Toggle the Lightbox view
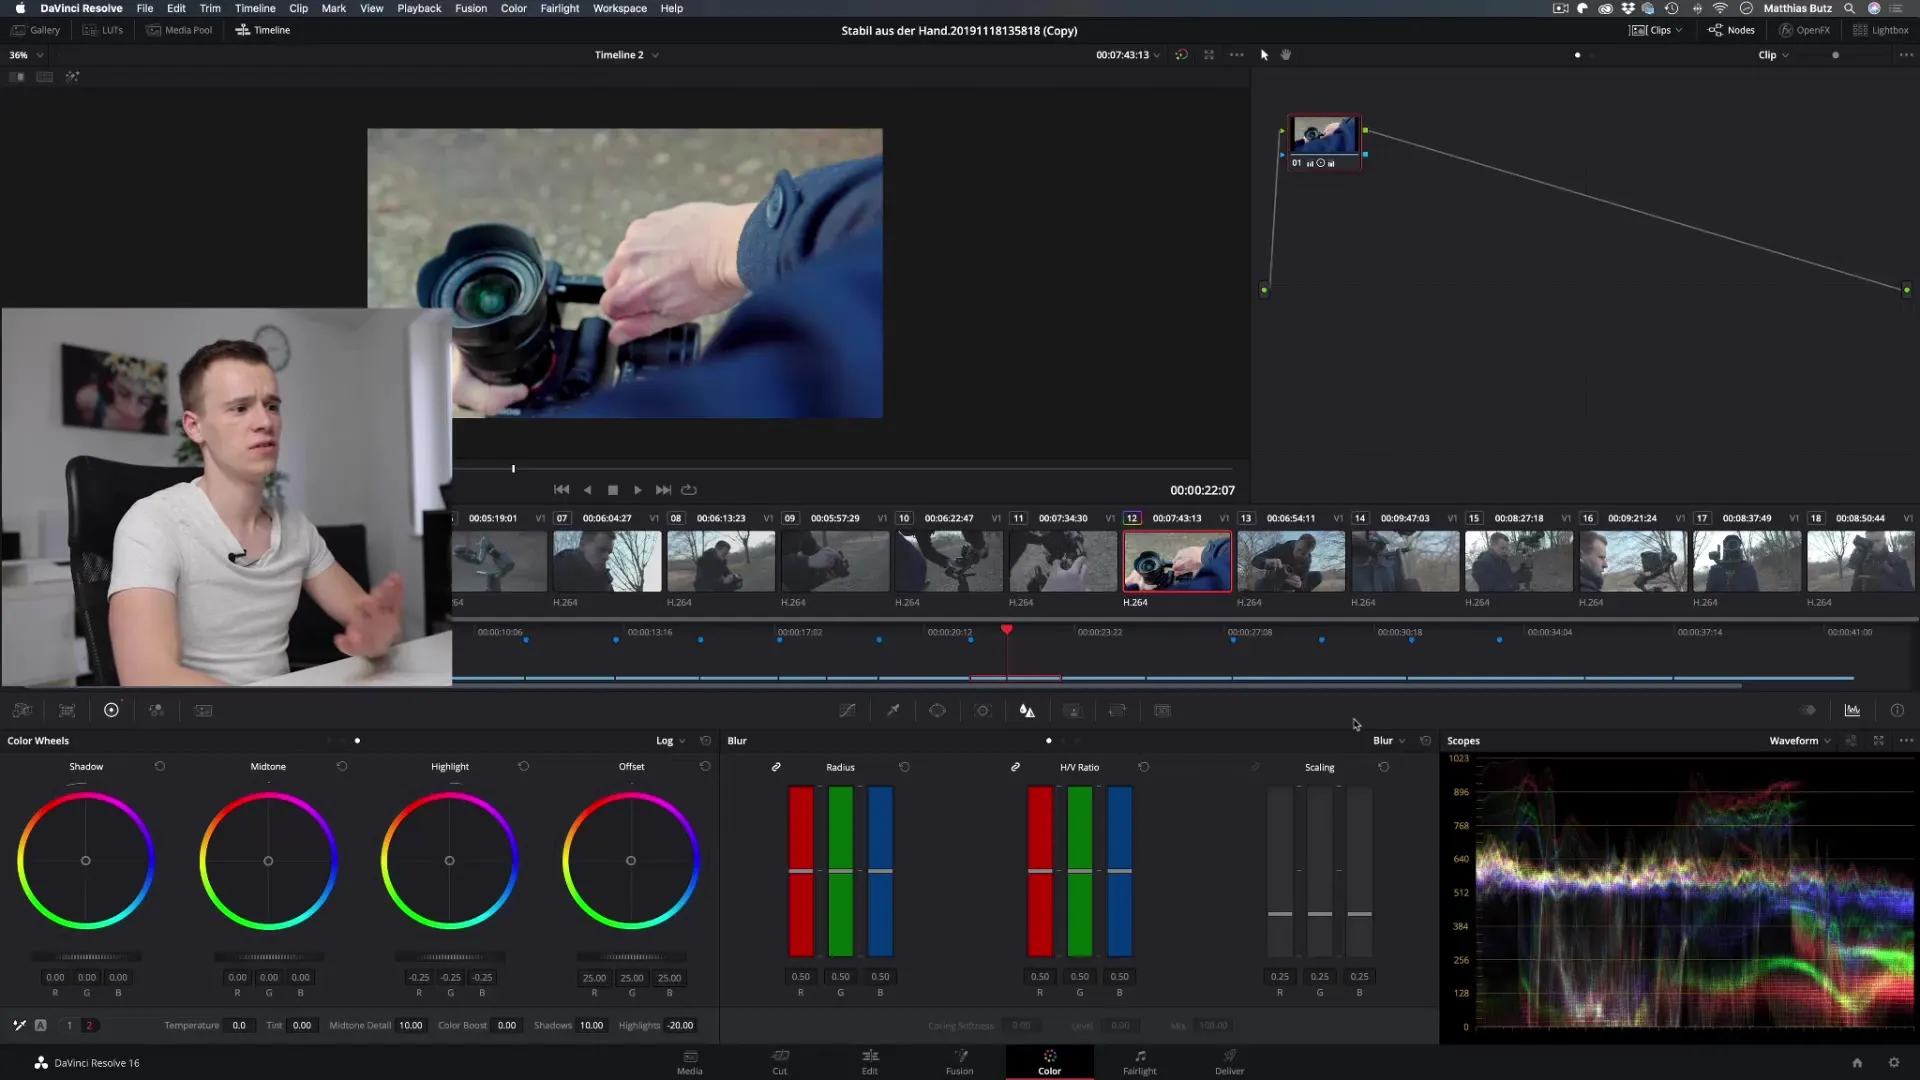Viewport: 1920px width, 1080px height. coord(1881,30)
